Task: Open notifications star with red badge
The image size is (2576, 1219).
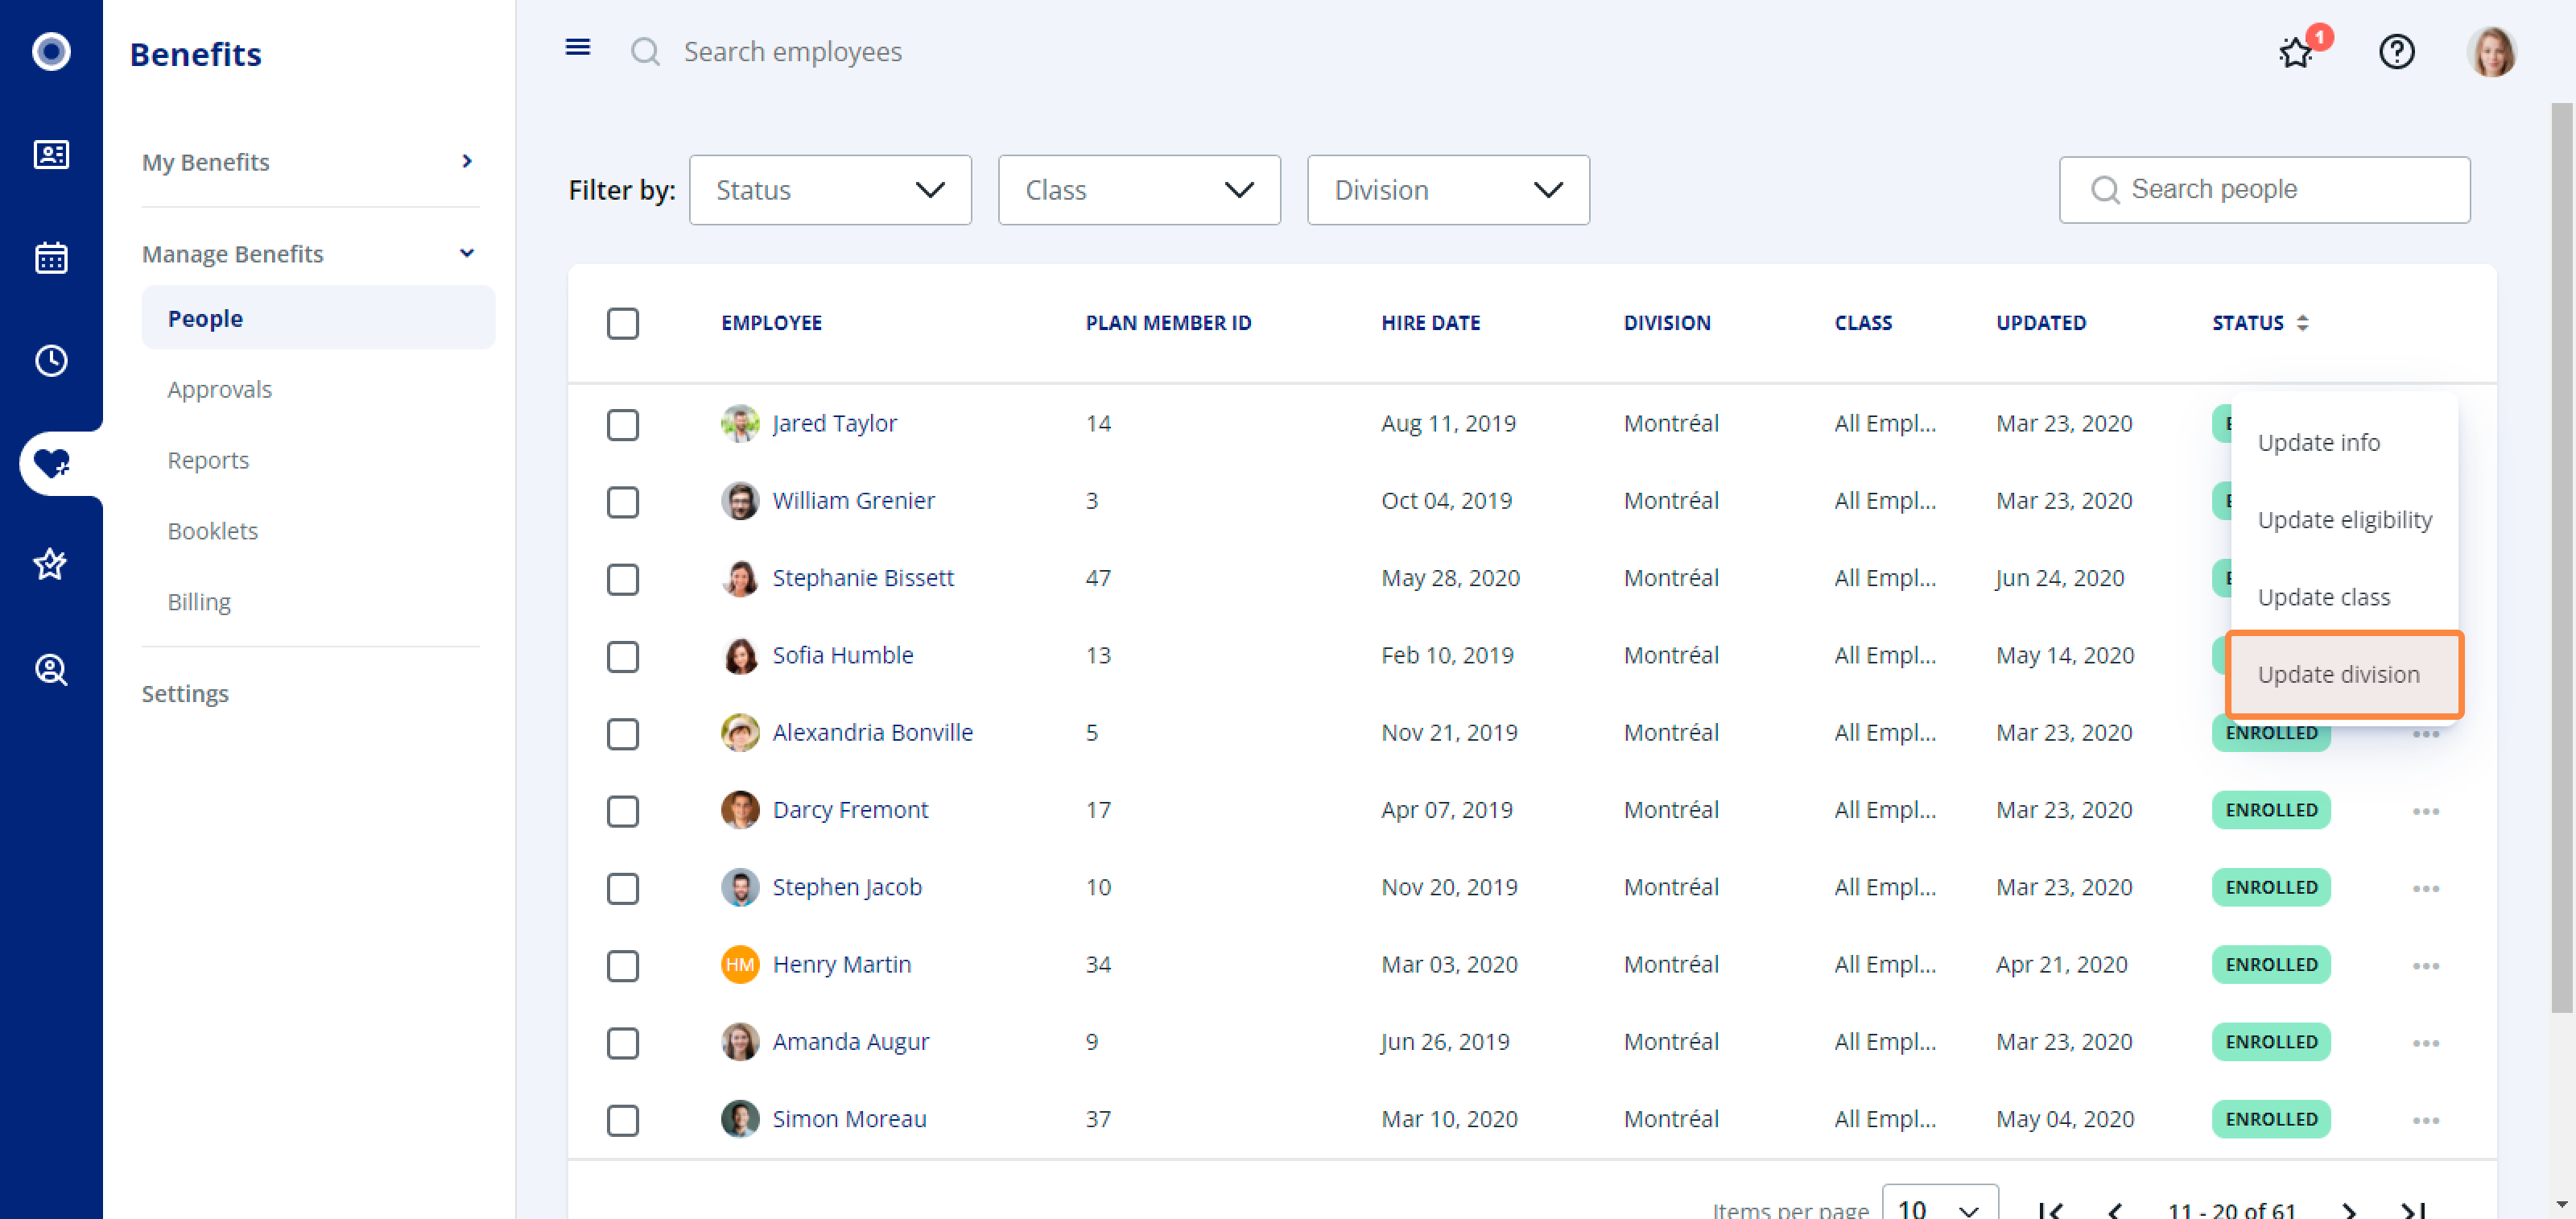Action: (2296, 52)
